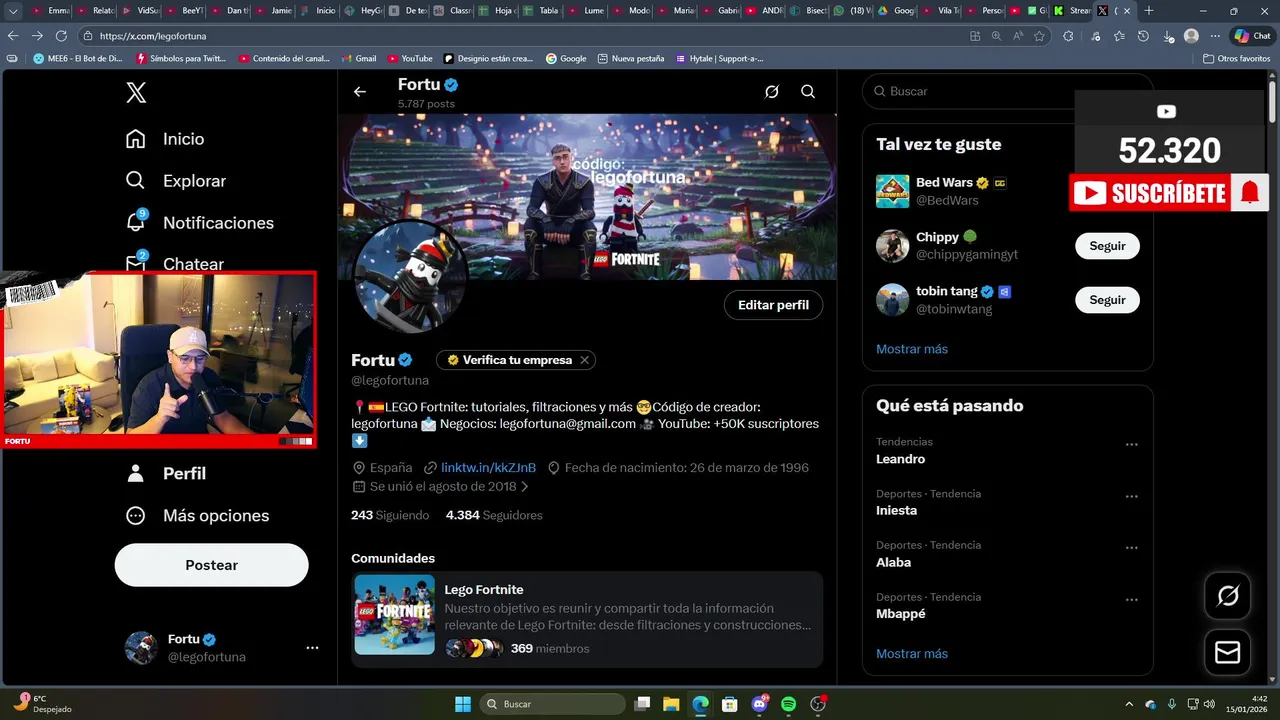Open the Leandro trend

900,459
